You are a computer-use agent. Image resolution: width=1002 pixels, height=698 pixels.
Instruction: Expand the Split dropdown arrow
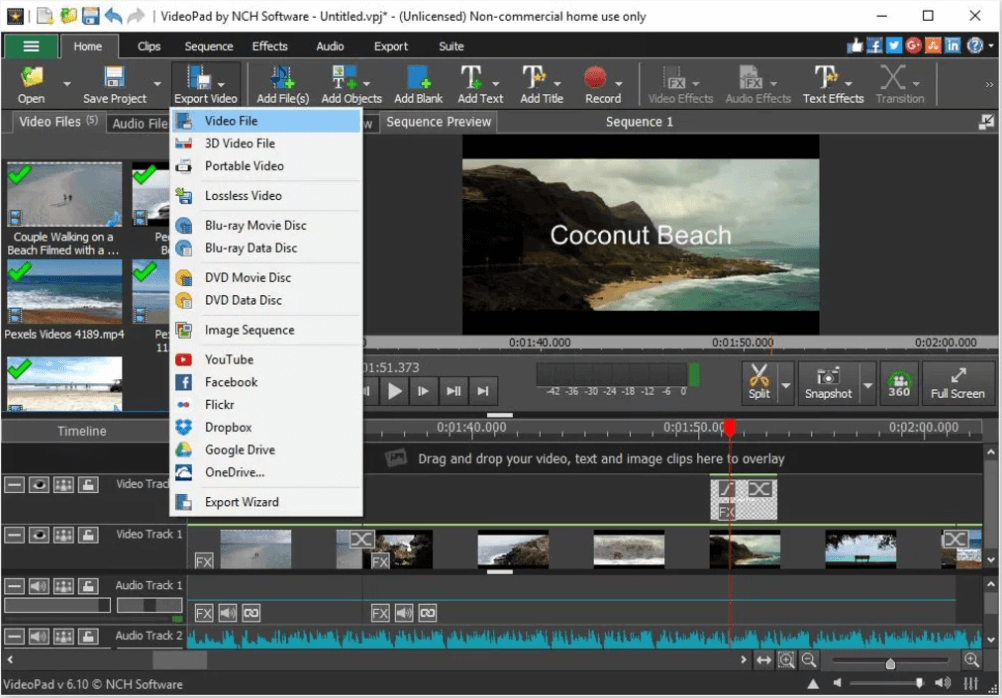(x=786, y=385)
